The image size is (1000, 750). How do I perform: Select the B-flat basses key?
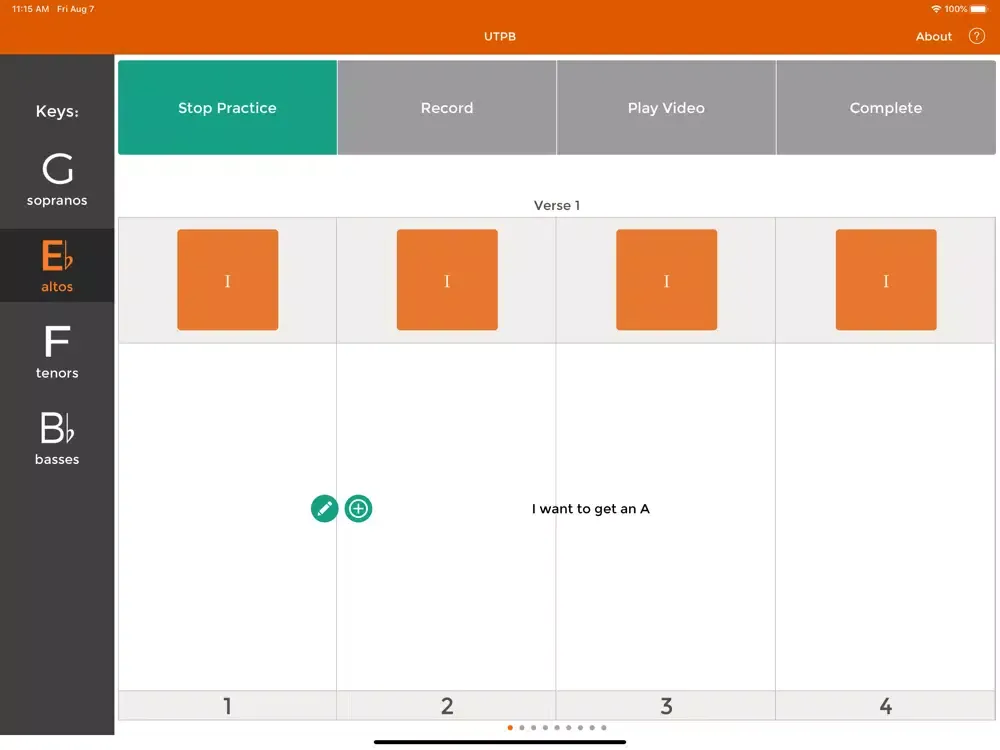point(57,438)
